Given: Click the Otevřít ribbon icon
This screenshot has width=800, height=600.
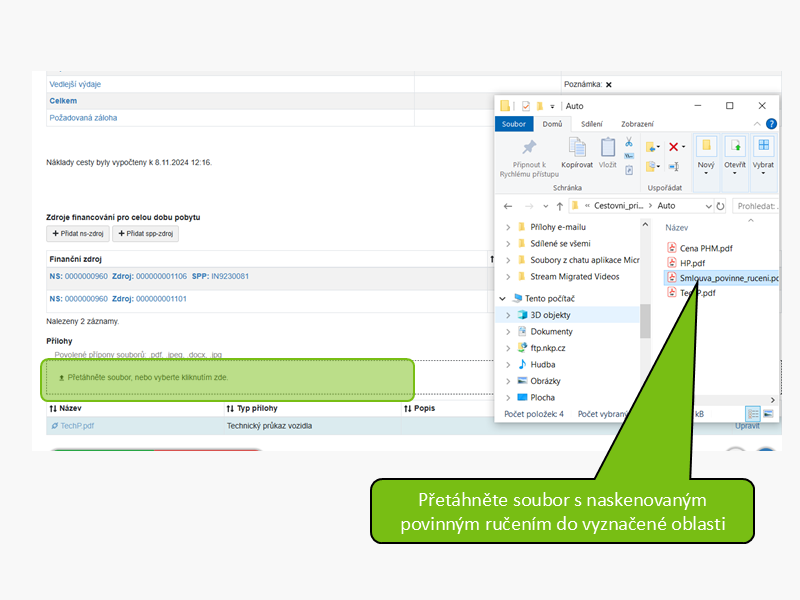Looking at the screenshot, I should 735,146.
